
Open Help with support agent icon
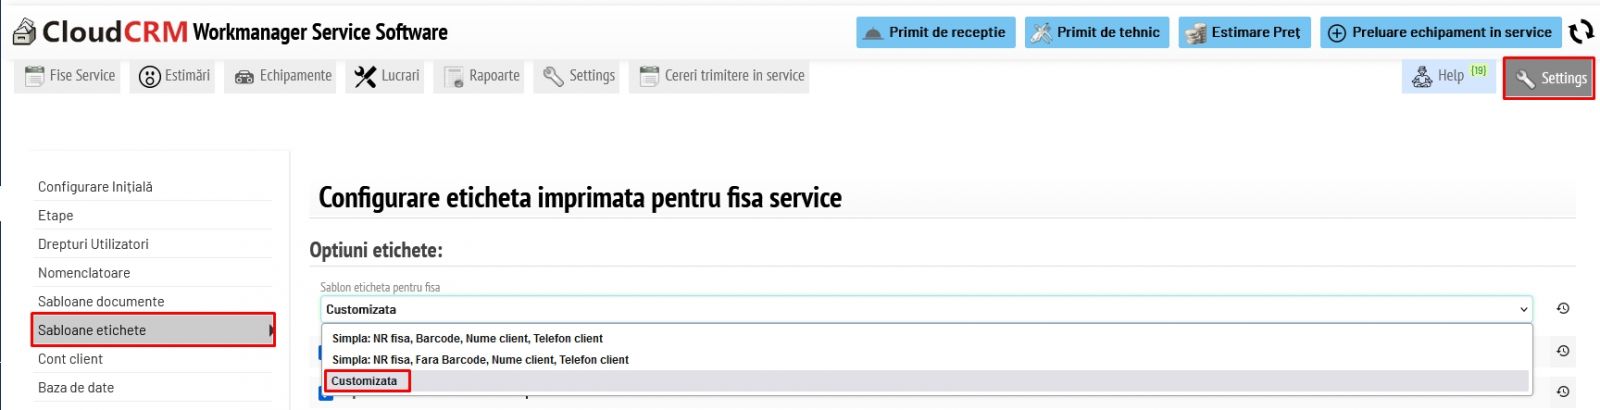click(x=1448, y=76)
